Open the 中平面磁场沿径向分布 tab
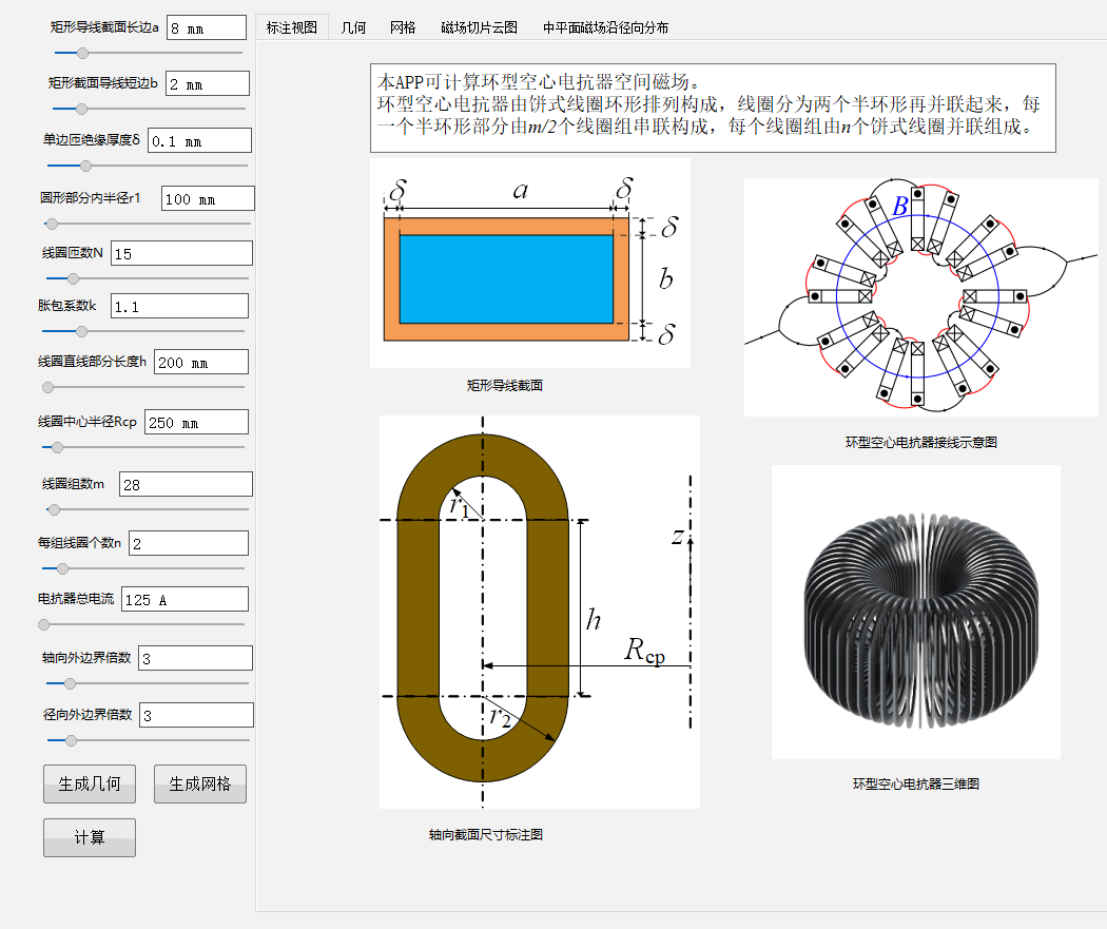The width and height of the screenshot is (1107, 929). pos(605,28)
